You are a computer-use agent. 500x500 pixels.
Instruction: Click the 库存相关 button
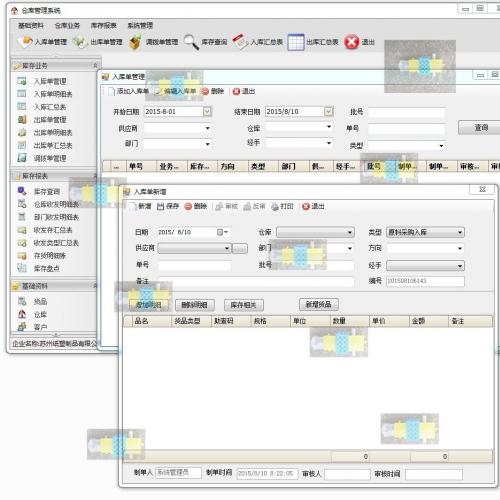pyautogui.click(x=244, y=305)
